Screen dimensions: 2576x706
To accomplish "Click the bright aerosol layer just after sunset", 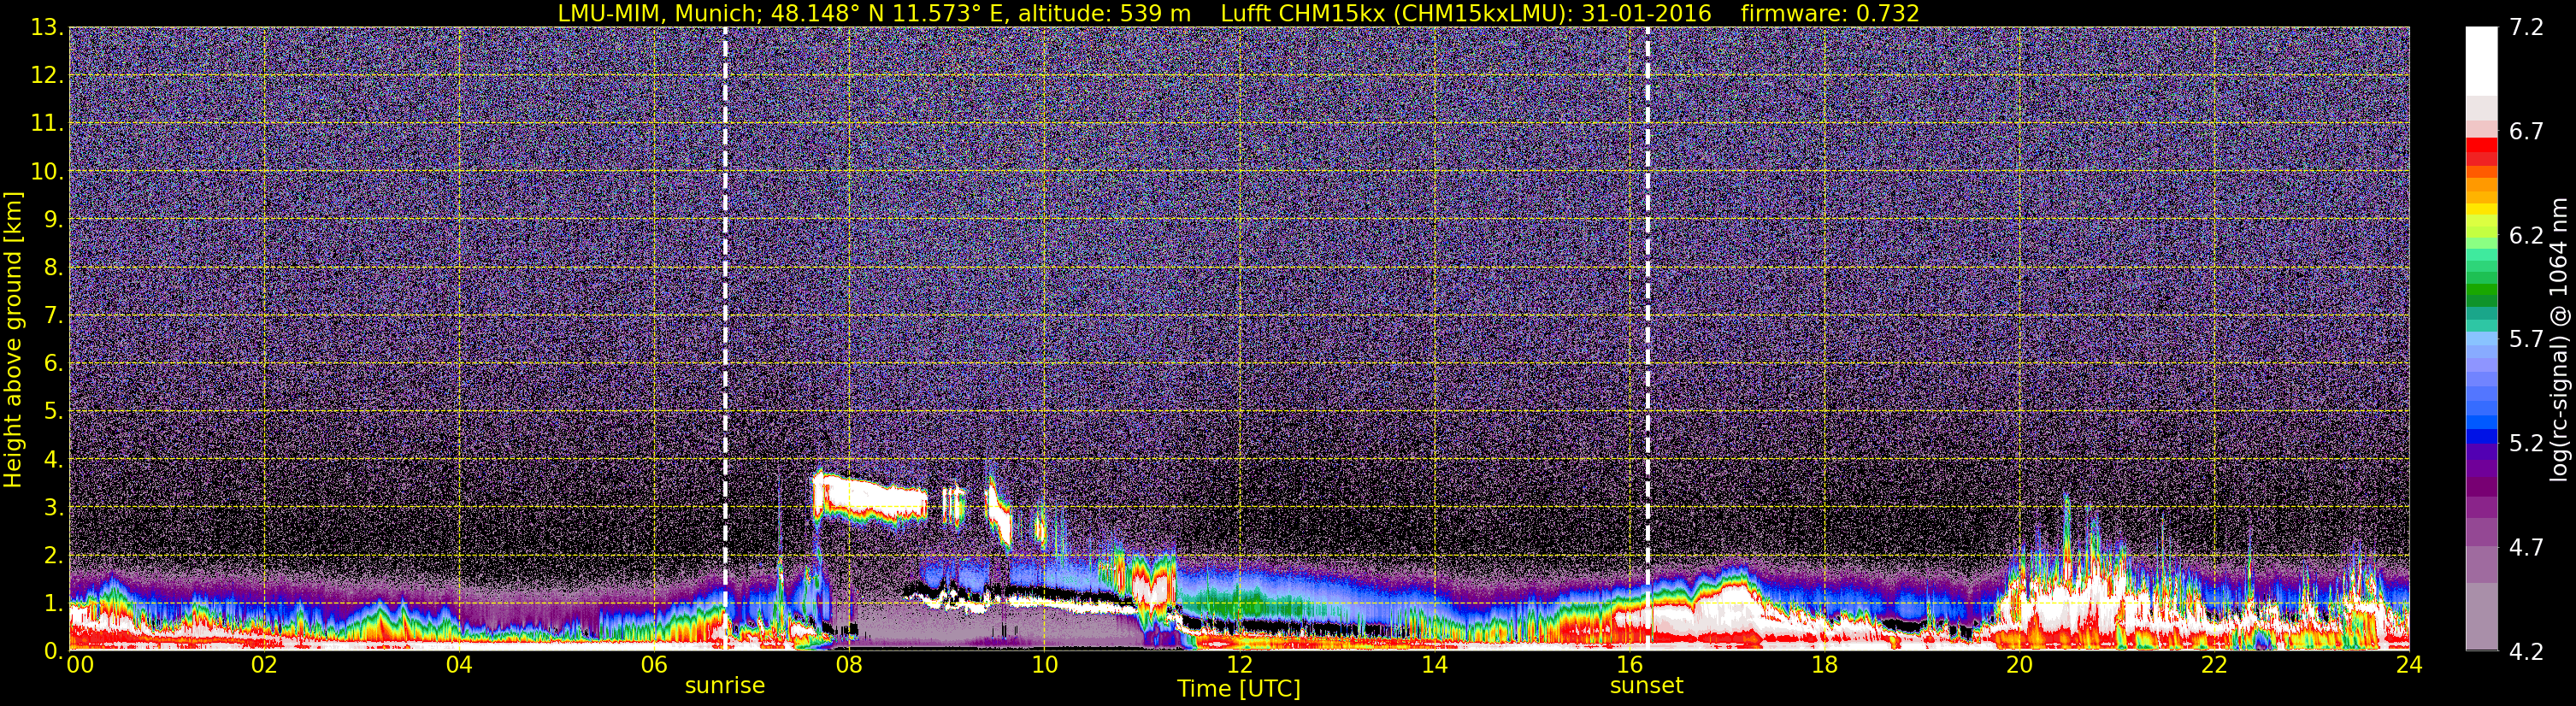I will point(1705,610).
